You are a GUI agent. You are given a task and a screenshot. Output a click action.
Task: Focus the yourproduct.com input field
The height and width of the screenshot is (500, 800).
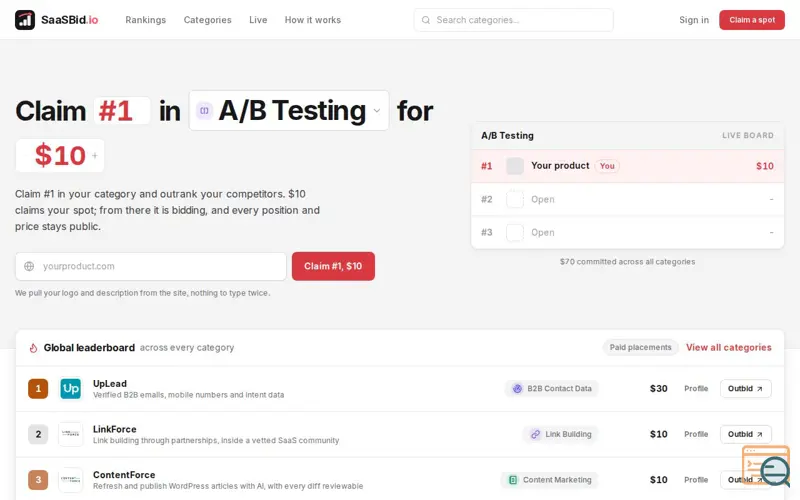pyautogui.click(x=151, y=266)
